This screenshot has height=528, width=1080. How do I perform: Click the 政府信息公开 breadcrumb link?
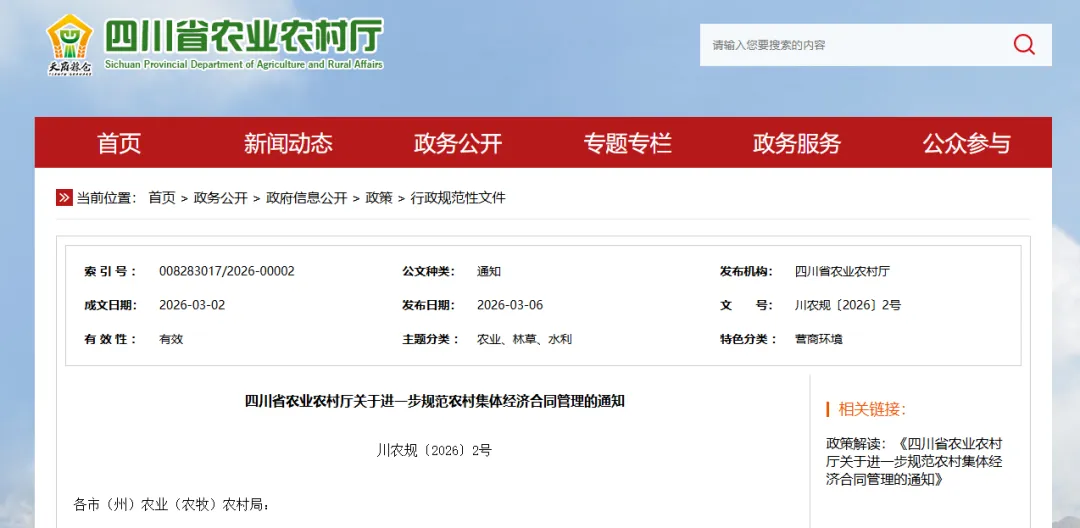307,198
